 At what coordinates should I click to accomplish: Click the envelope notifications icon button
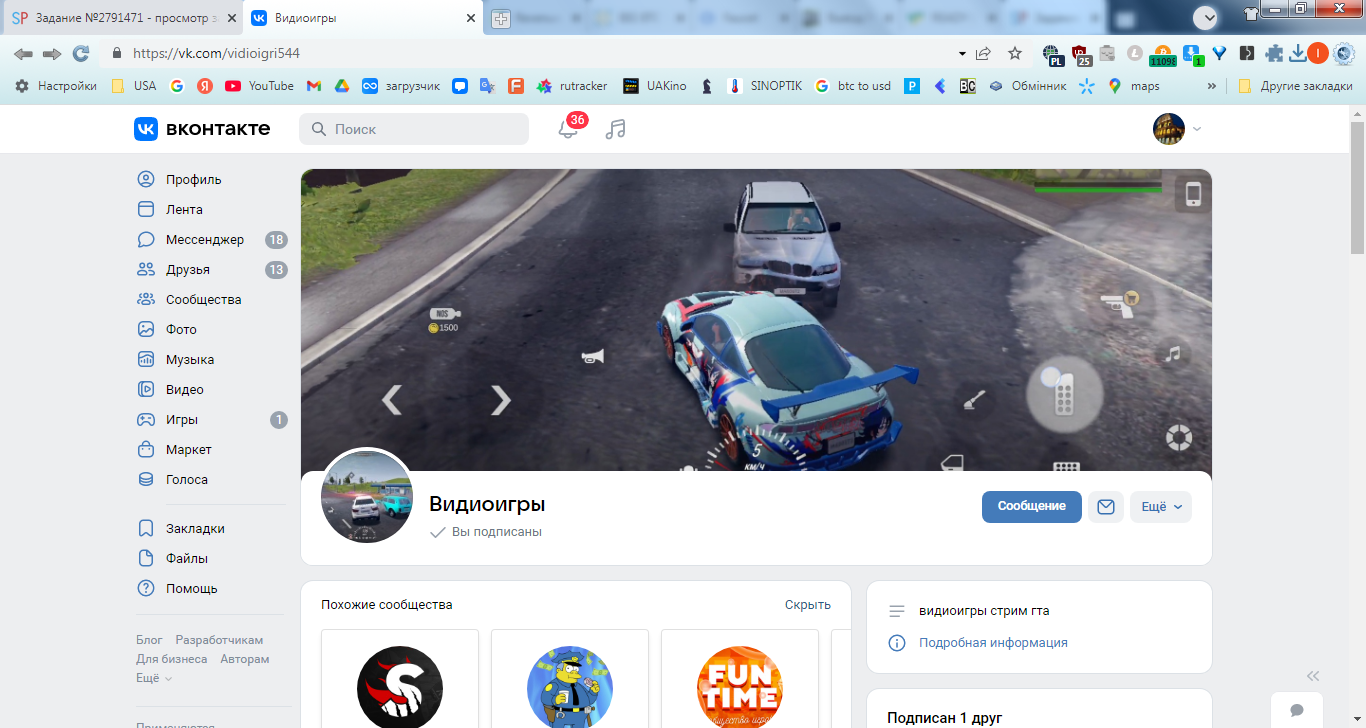(x=1106, y=507)
